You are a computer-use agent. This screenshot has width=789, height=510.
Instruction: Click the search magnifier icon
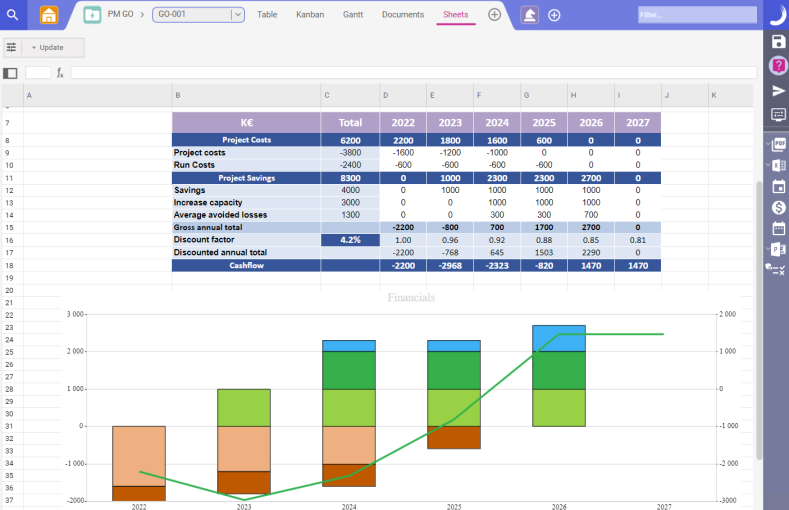click(x=12, y=15)
